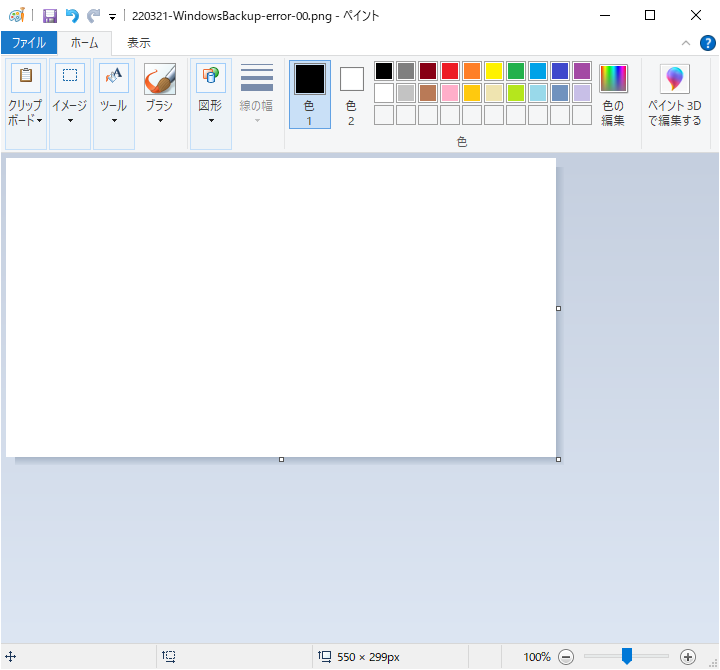Screen dimensions: 720x670
Task: Switch to the ホーム tab
Action: pyautogui.click(x=84, y=43)
